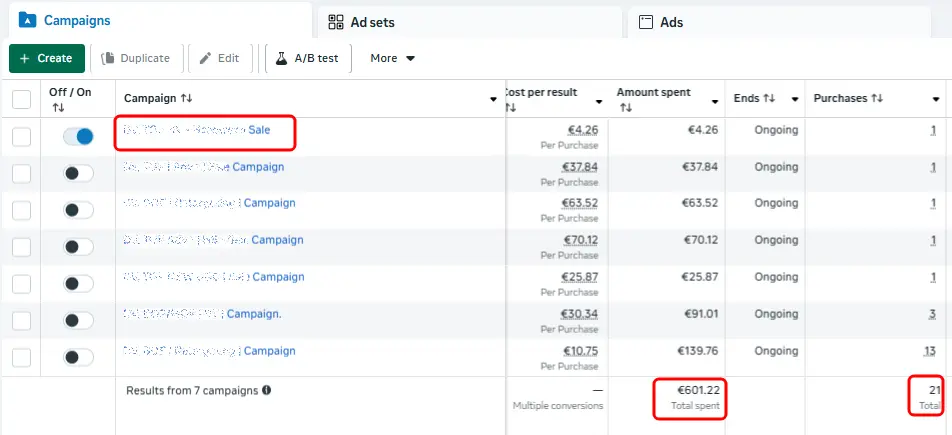
Task: Sort by the Amount spent arrows
Action: (x=625, y=108)
